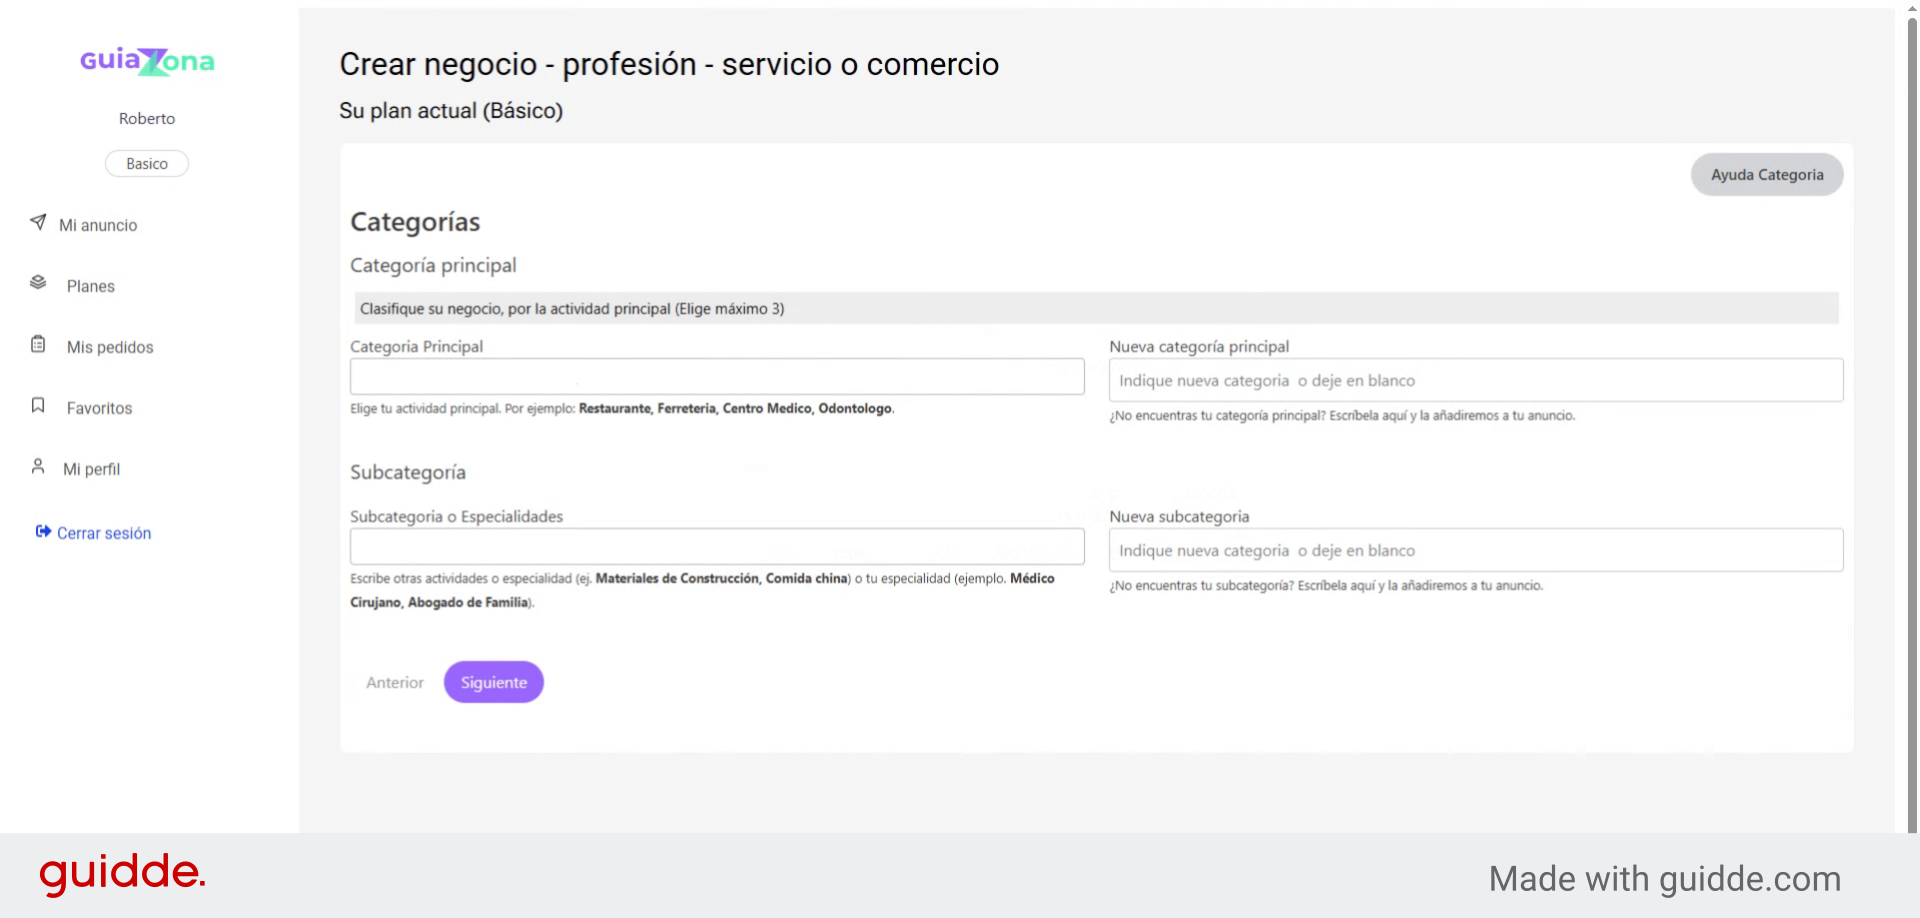Viewport: 1920px width, 918px height.
Task: Click the person icon beside Mi perfil
Action: (x=38, y=466)
